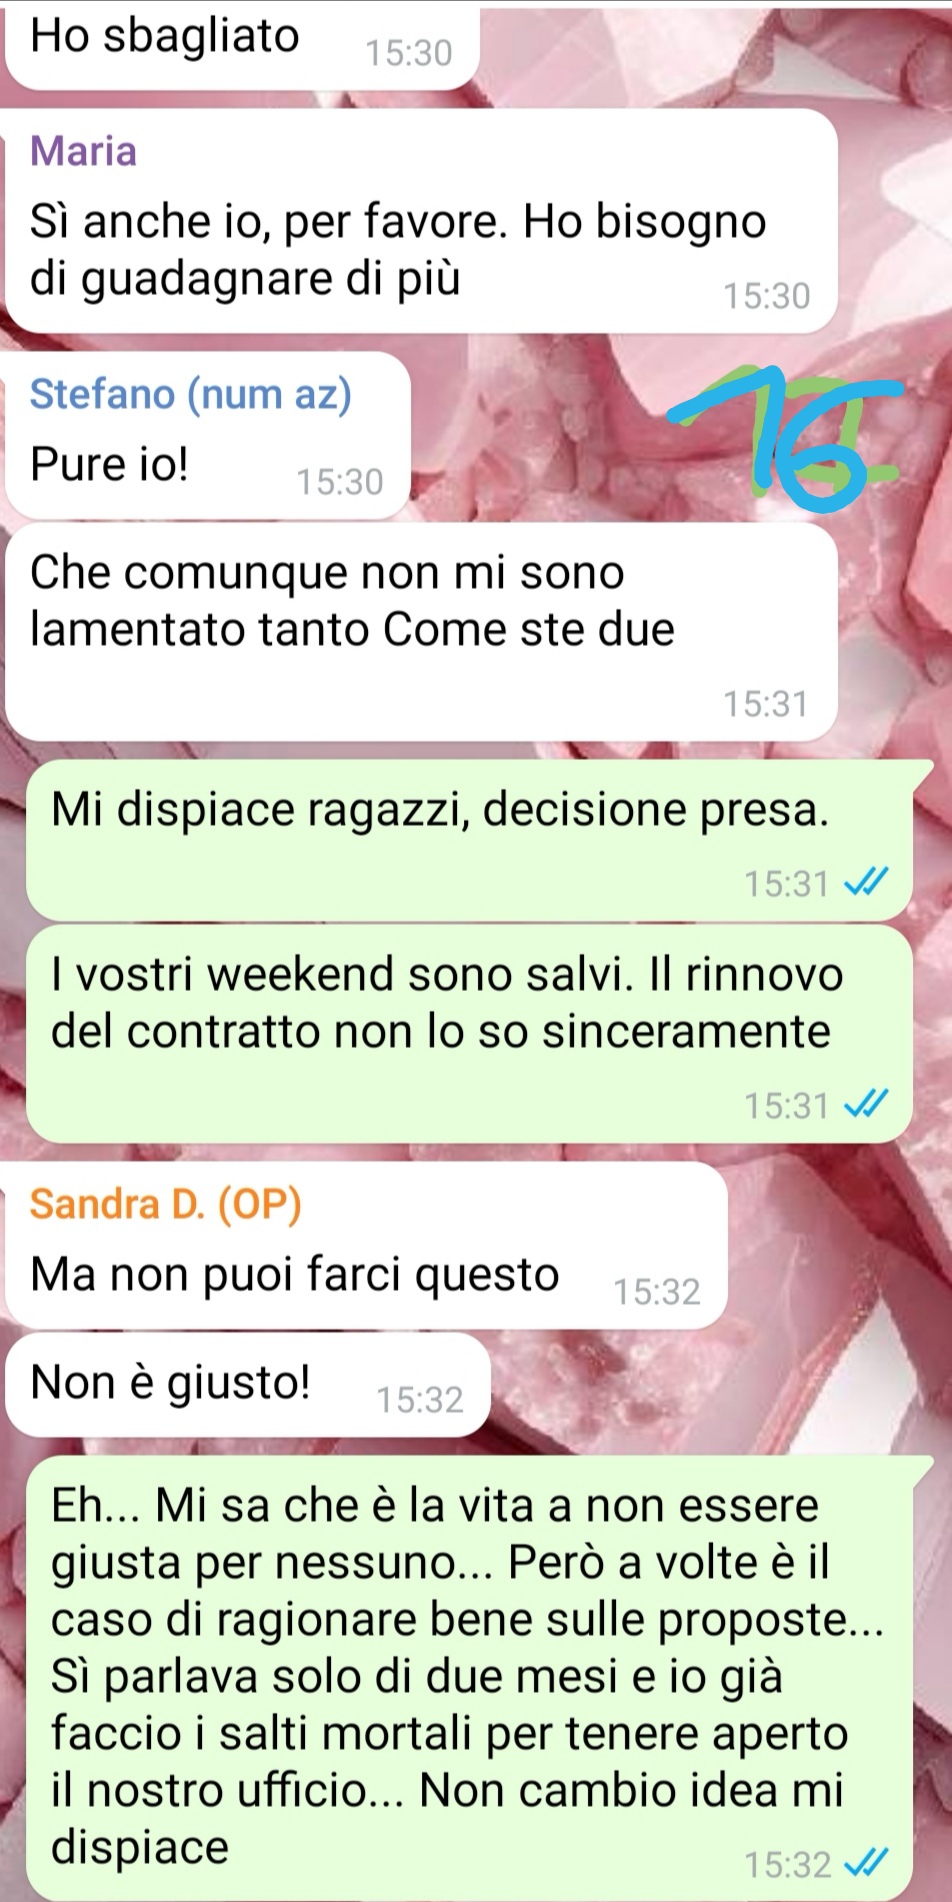
Task: Tap 'I vostri weekend sono salvi' message
Action: tap(469, 1034)
